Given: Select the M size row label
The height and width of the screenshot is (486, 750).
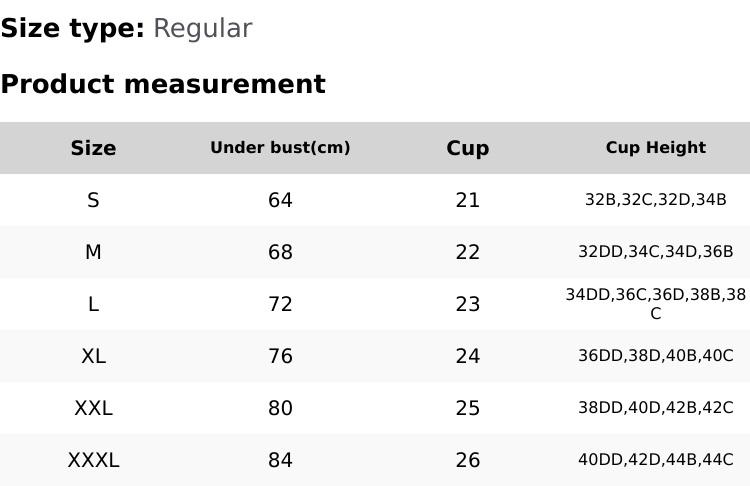Looking at the screenshot, I should pyautogui.click(x=93, y=252).
